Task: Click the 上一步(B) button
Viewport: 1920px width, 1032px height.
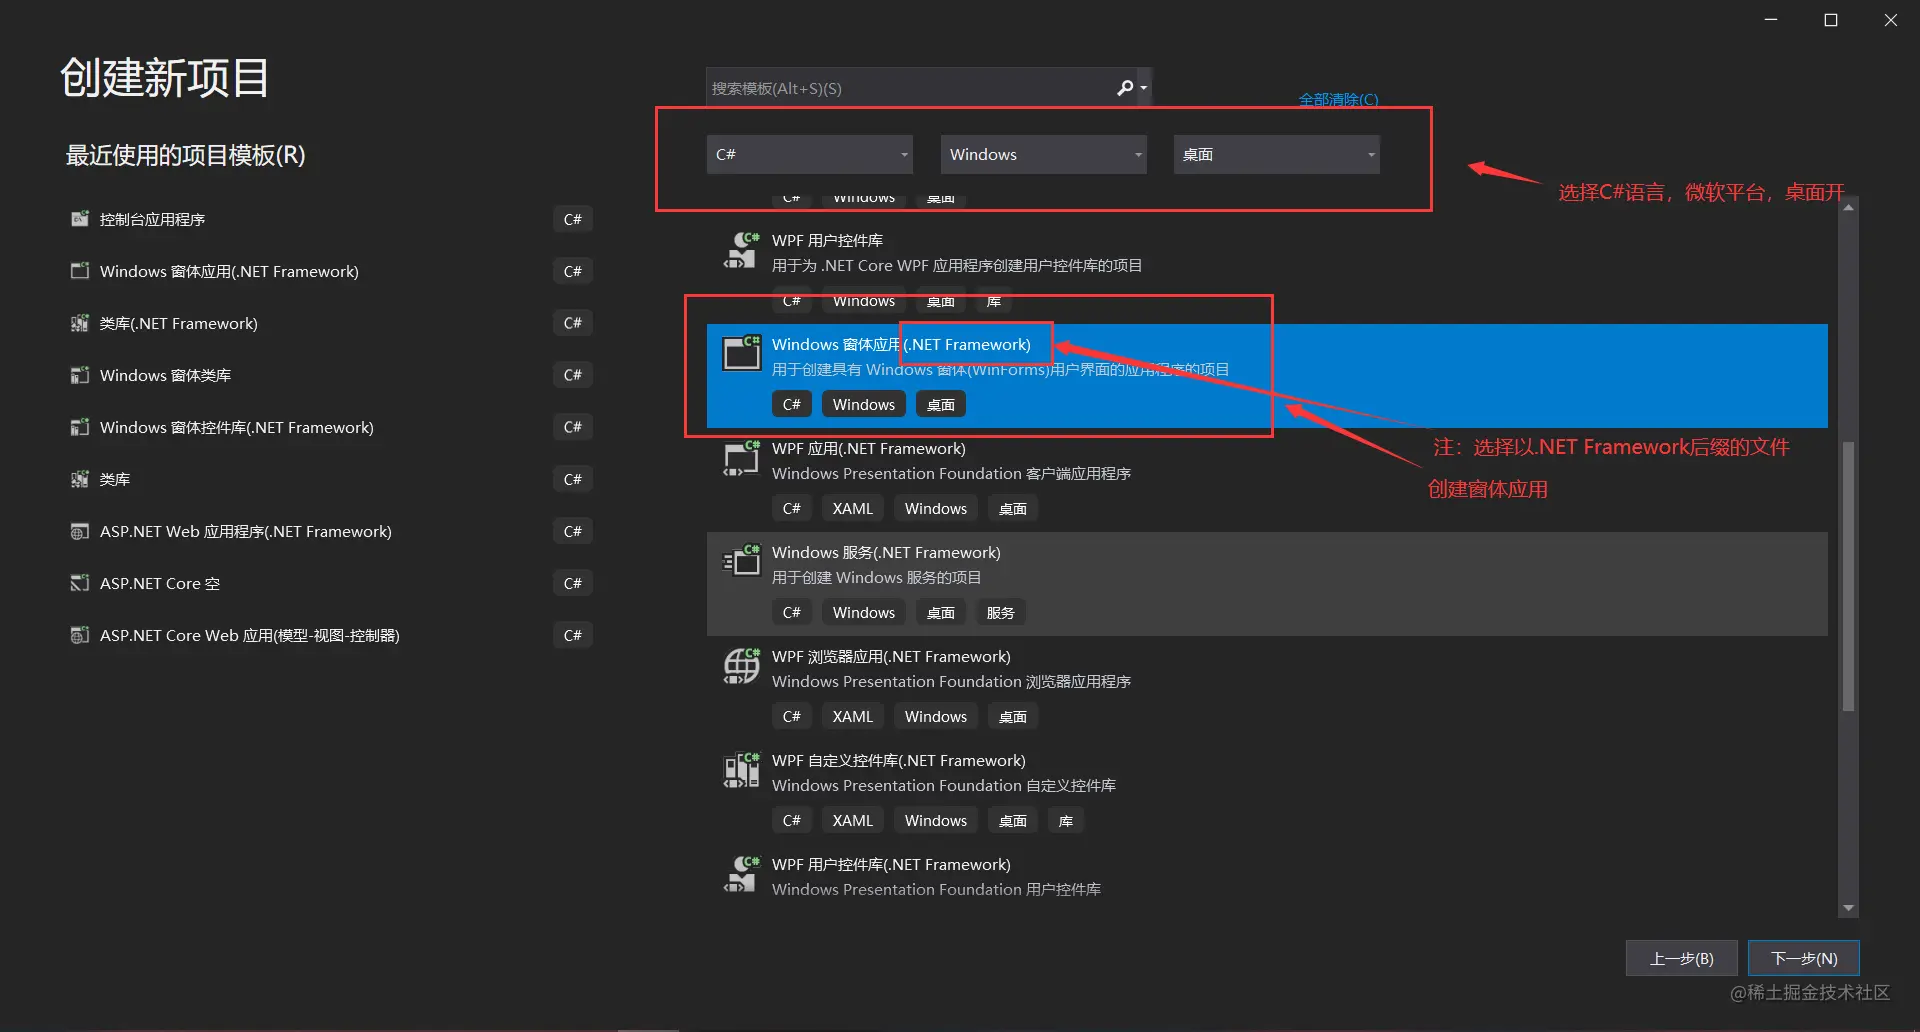Action: (1681, 958)
